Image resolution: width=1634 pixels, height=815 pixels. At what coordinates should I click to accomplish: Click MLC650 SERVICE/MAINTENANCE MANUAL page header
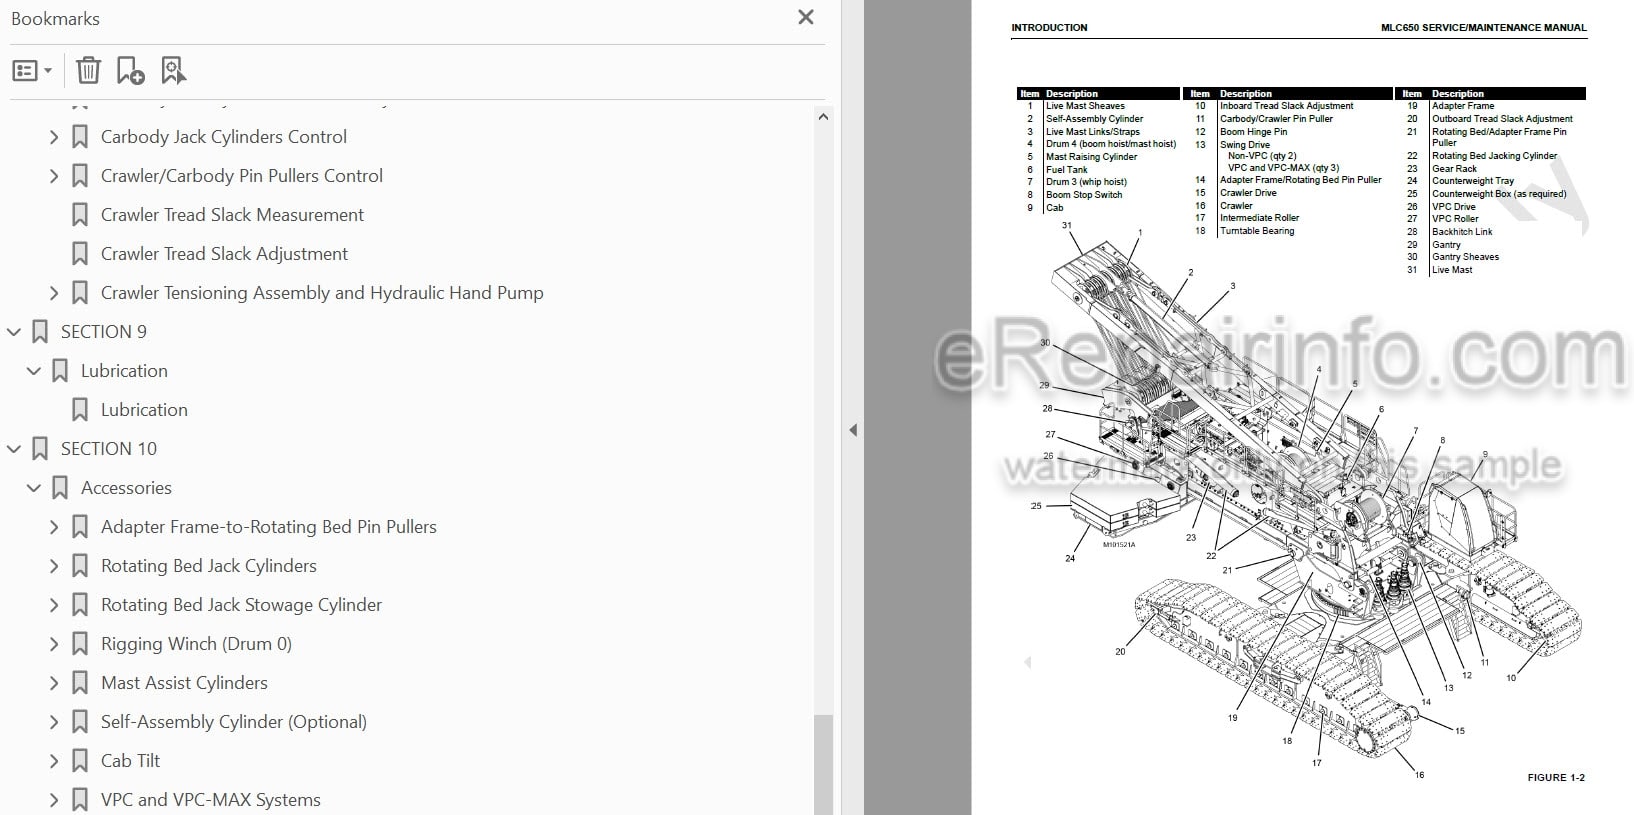tap(1483, 28)
